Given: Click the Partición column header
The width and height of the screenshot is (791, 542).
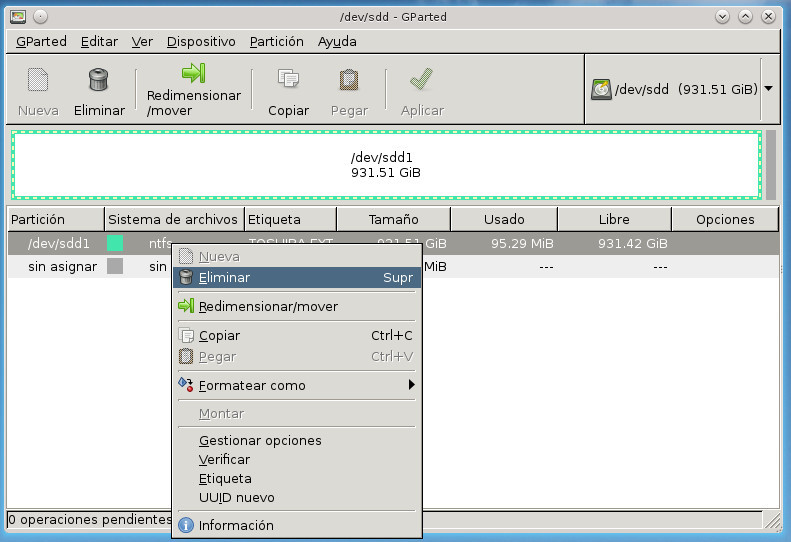Looking at the screenshot, I should pyautogui.click(x=55, y=220).
